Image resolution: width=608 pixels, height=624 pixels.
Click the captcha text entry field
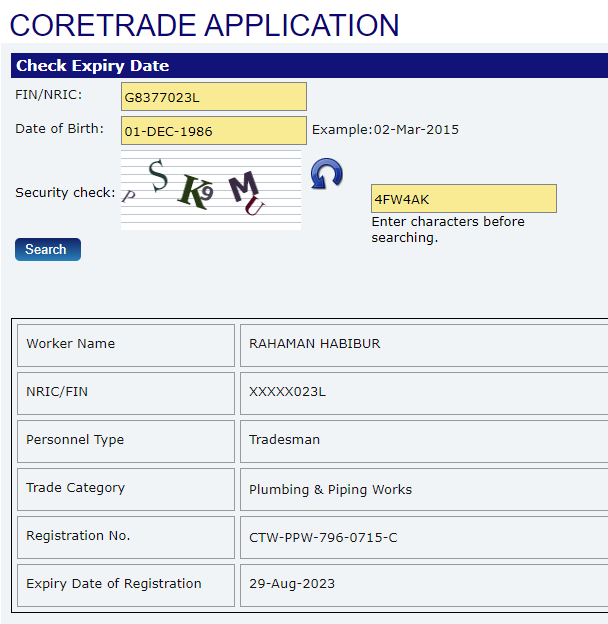pyautogui.click(x=463, y=198)
